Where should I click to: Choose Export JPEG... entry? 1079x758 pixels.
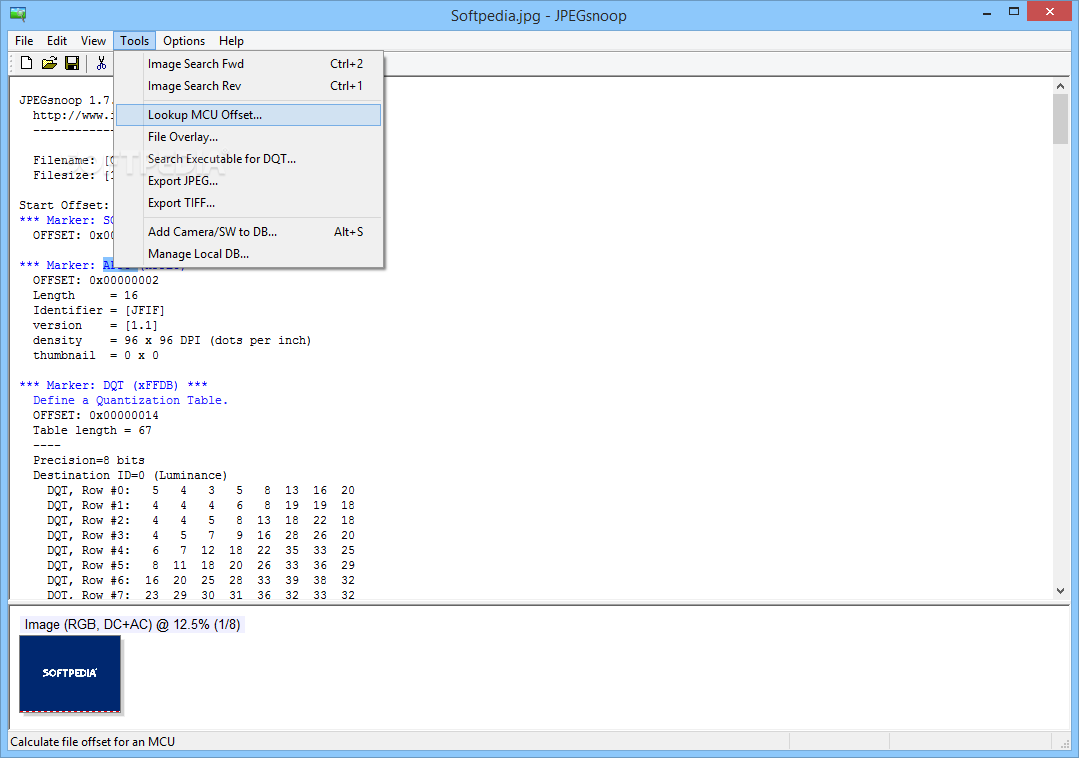pyautogui.click(x=248, y=181)
